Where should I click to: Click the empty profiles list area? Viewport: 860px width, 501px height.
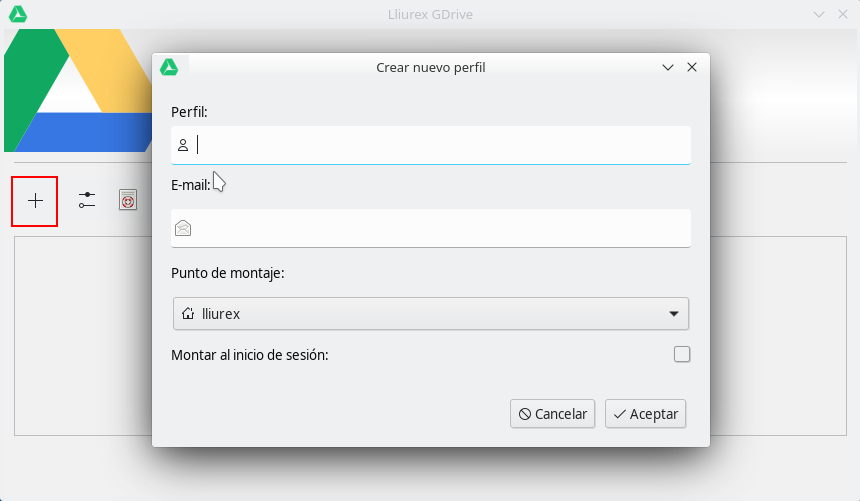(x=80, y=340)
